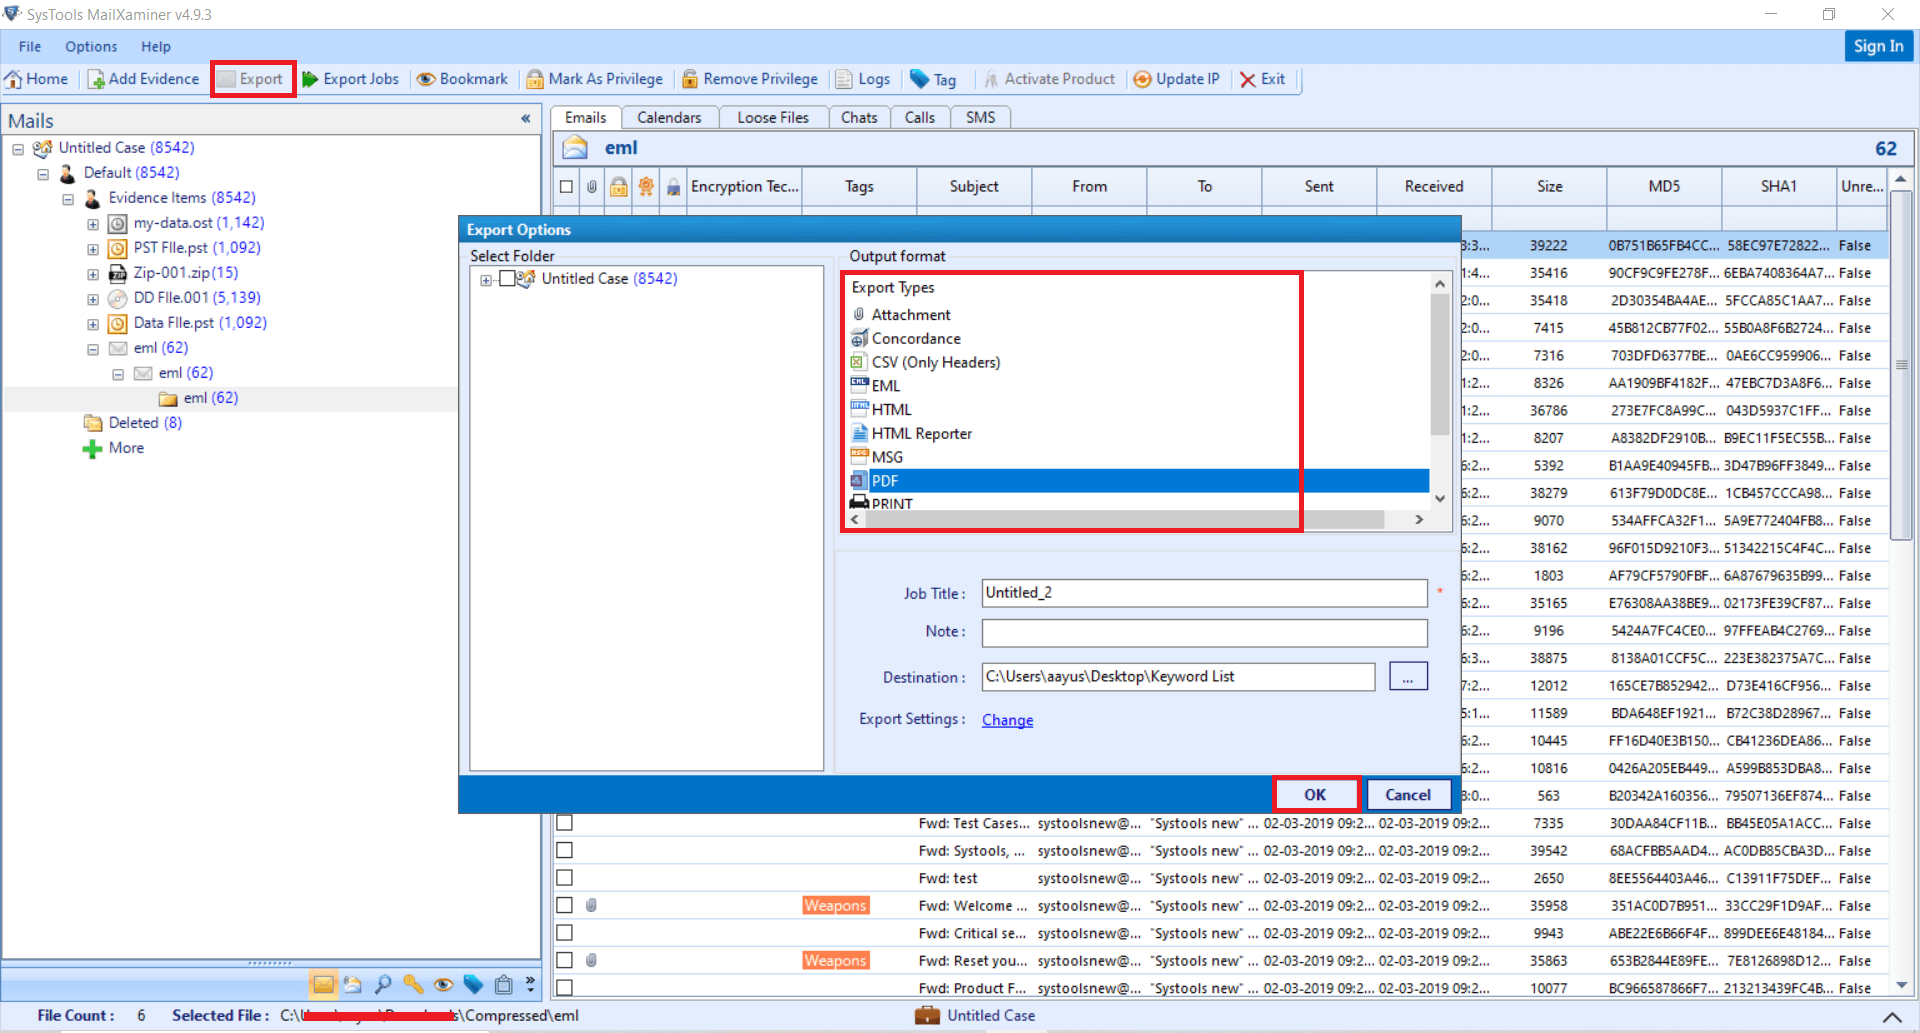
Task: Click the blue tag icon in bottom panel
Action: (x=473, y=984)
